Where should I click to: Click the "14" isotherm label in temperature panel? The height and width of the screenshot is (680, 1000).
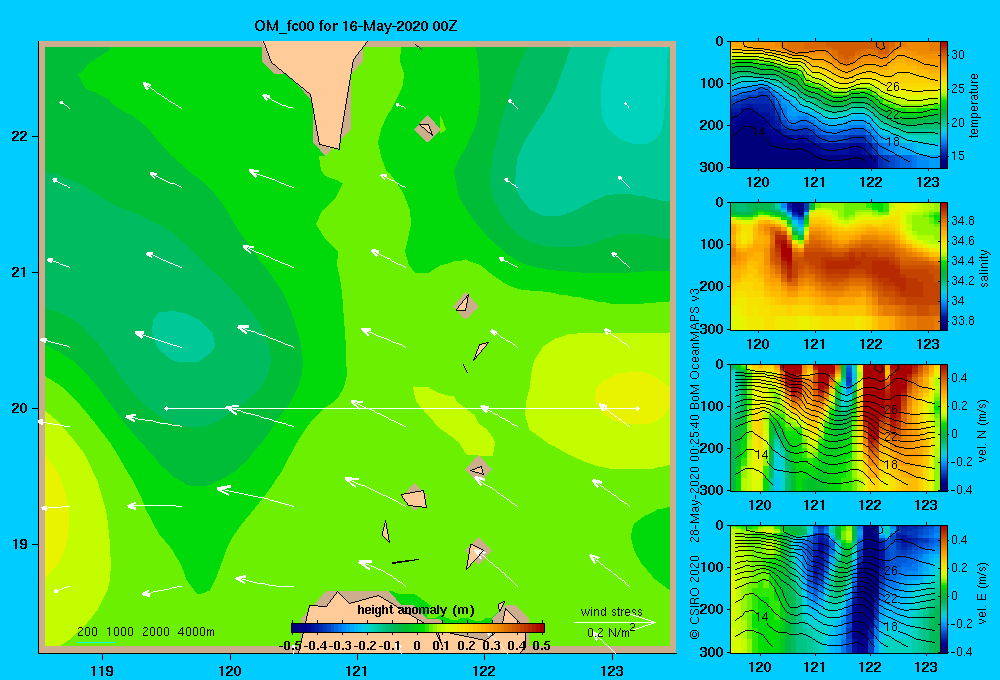click(x=758, y=131)
